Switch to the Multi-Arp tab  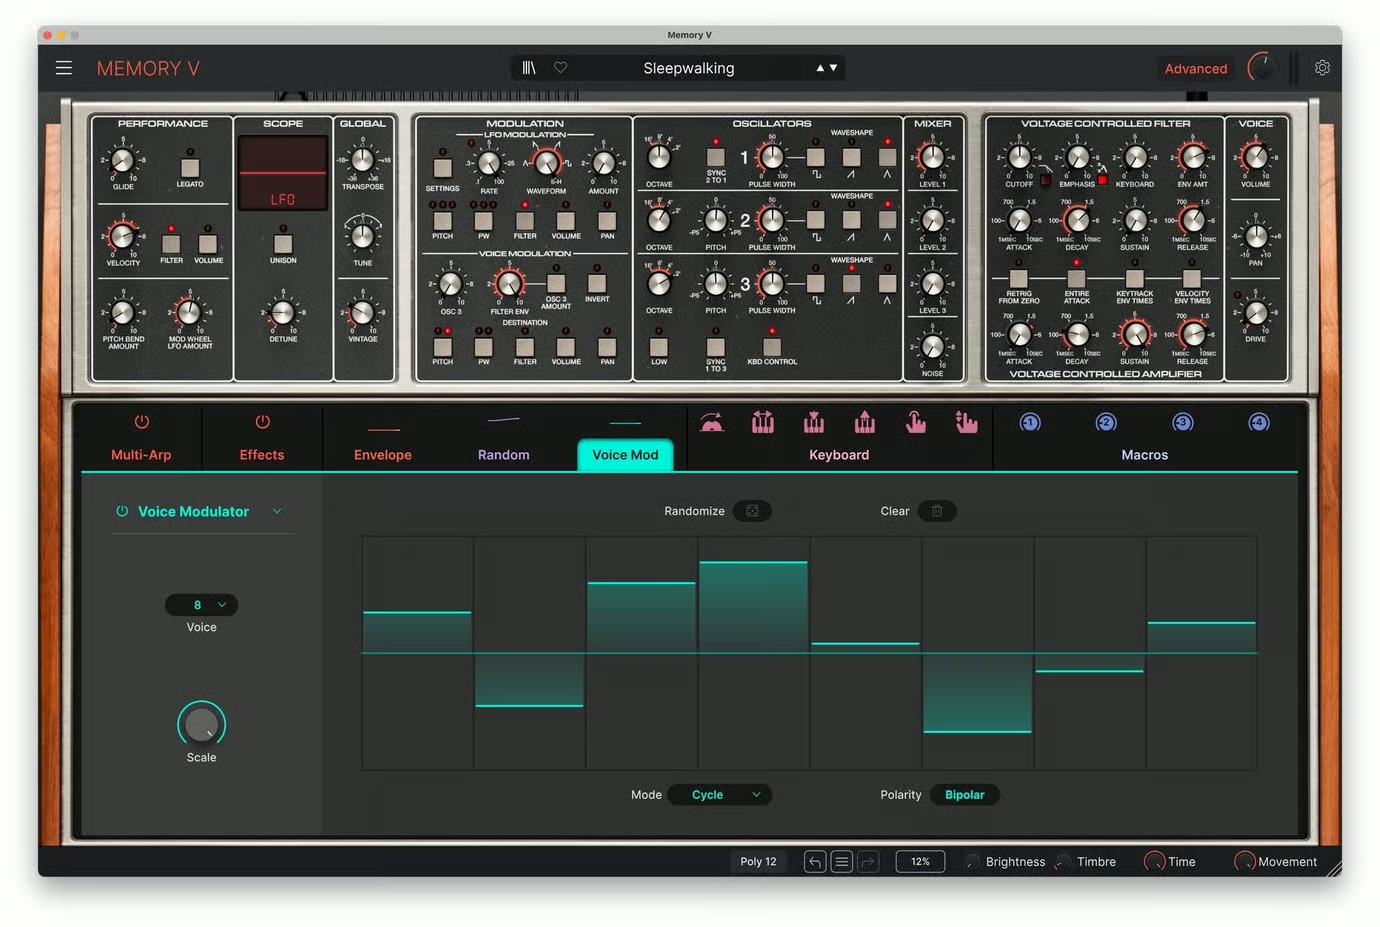point(141,455)
